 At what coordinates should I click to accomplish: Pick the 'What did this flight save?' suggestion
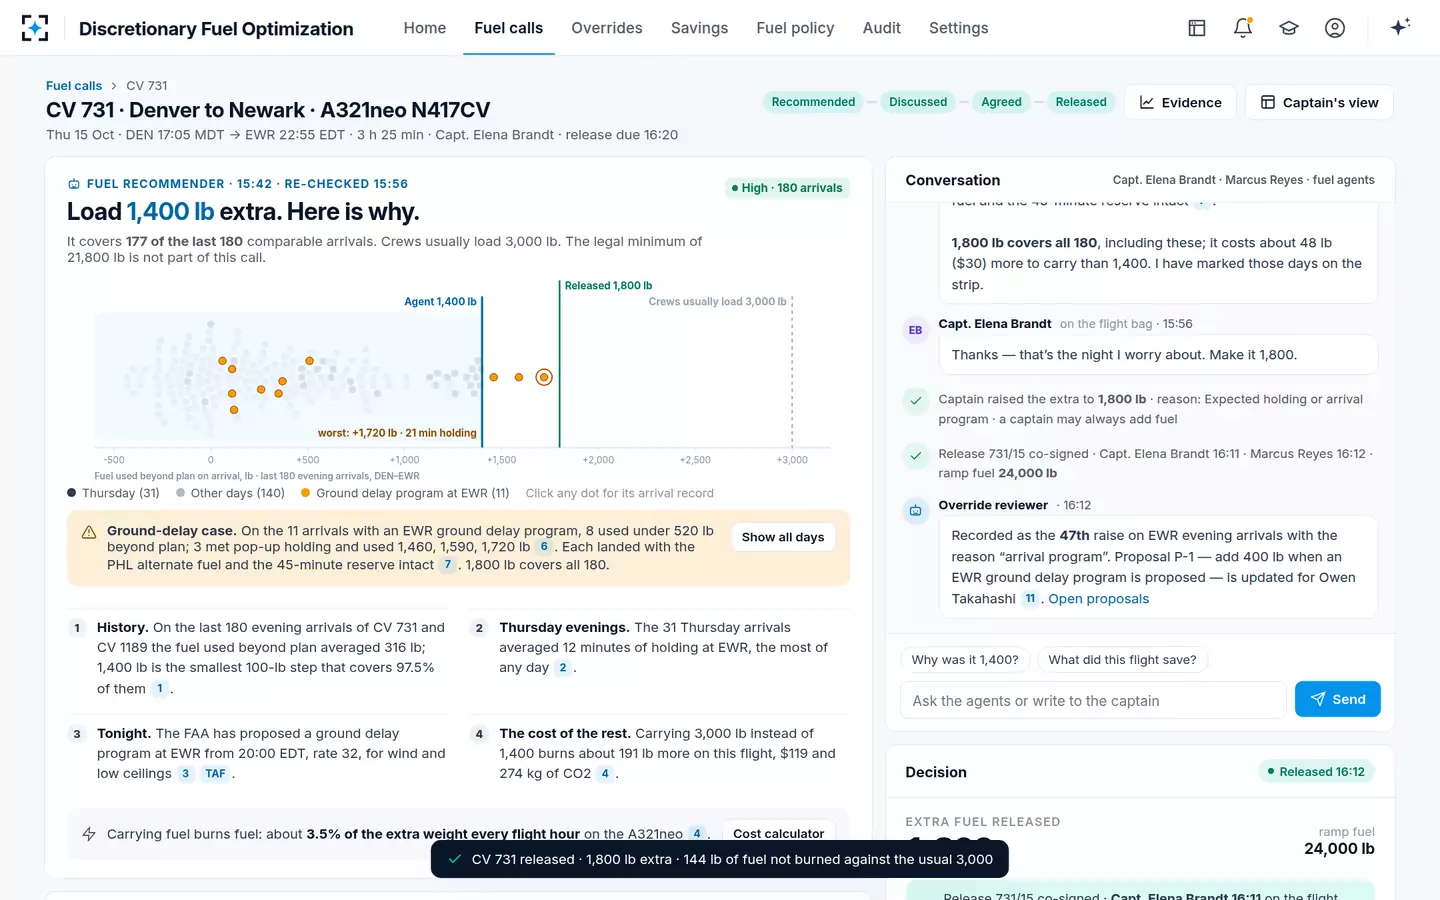coord(1122,660)
